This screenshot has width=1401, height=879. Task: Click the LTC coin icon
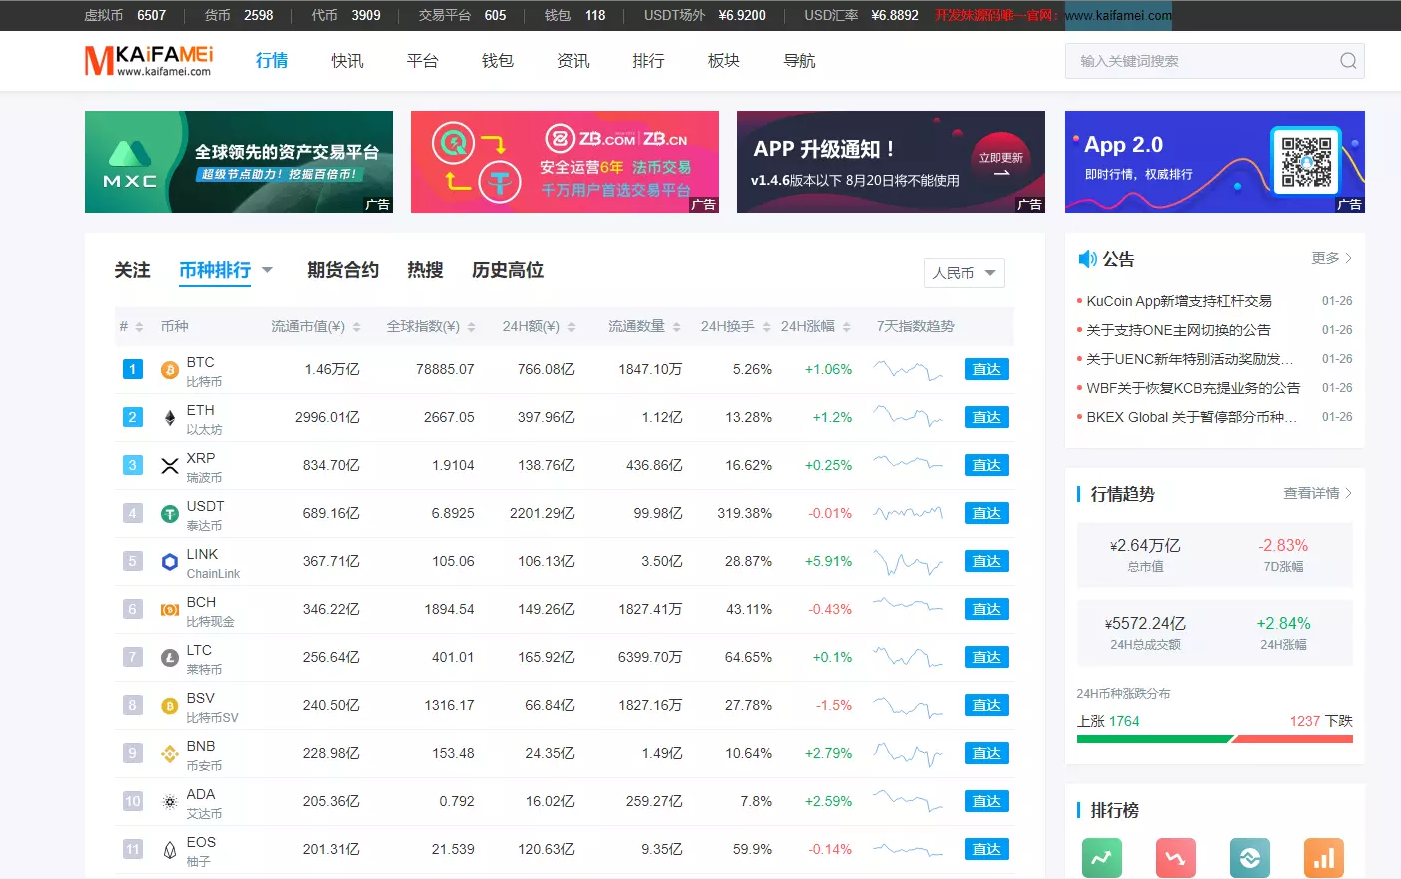(170, 658)
